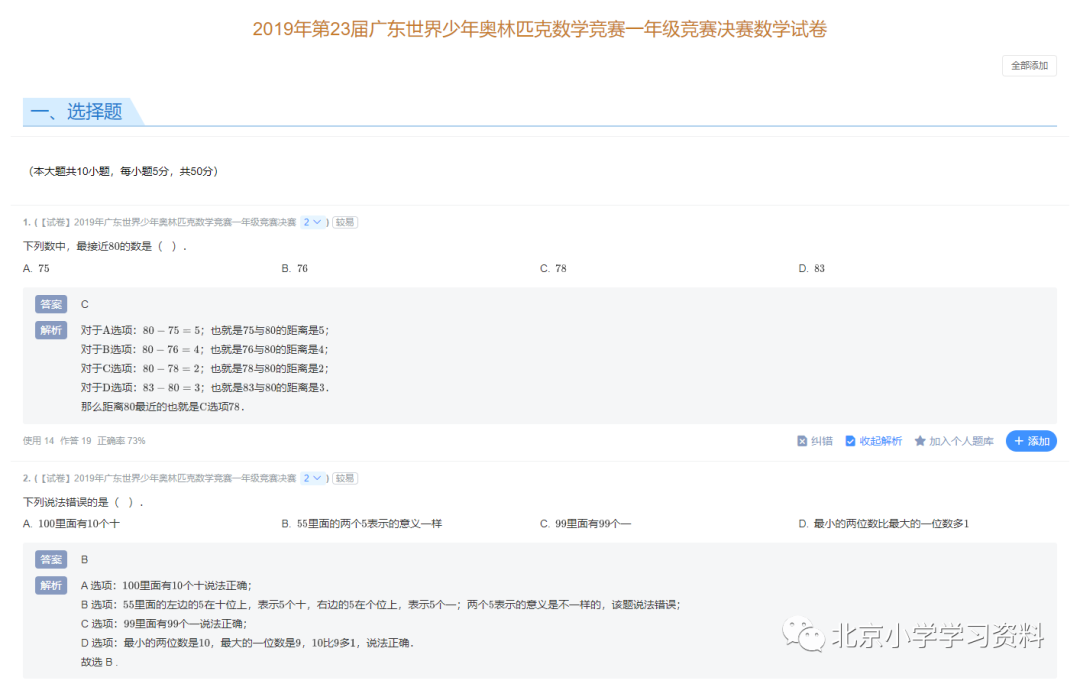Click question 2 source link text
The image size is (1080, 684).
pos(169,478)
